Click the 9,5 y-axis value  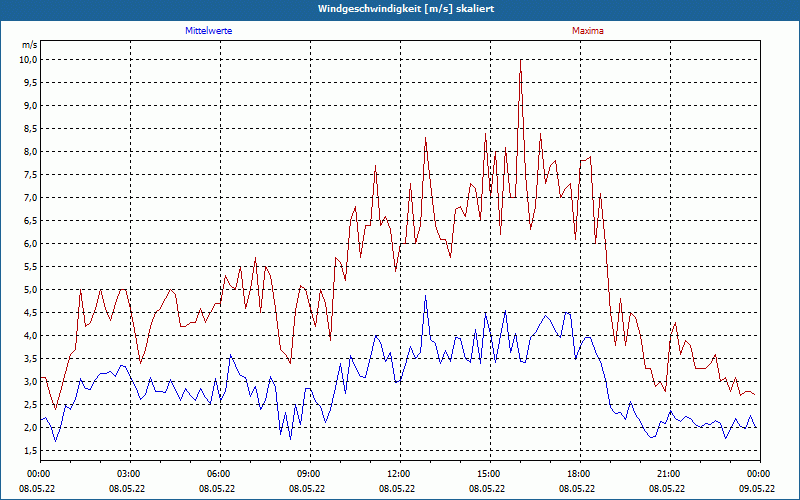click(x=31, y=83)
